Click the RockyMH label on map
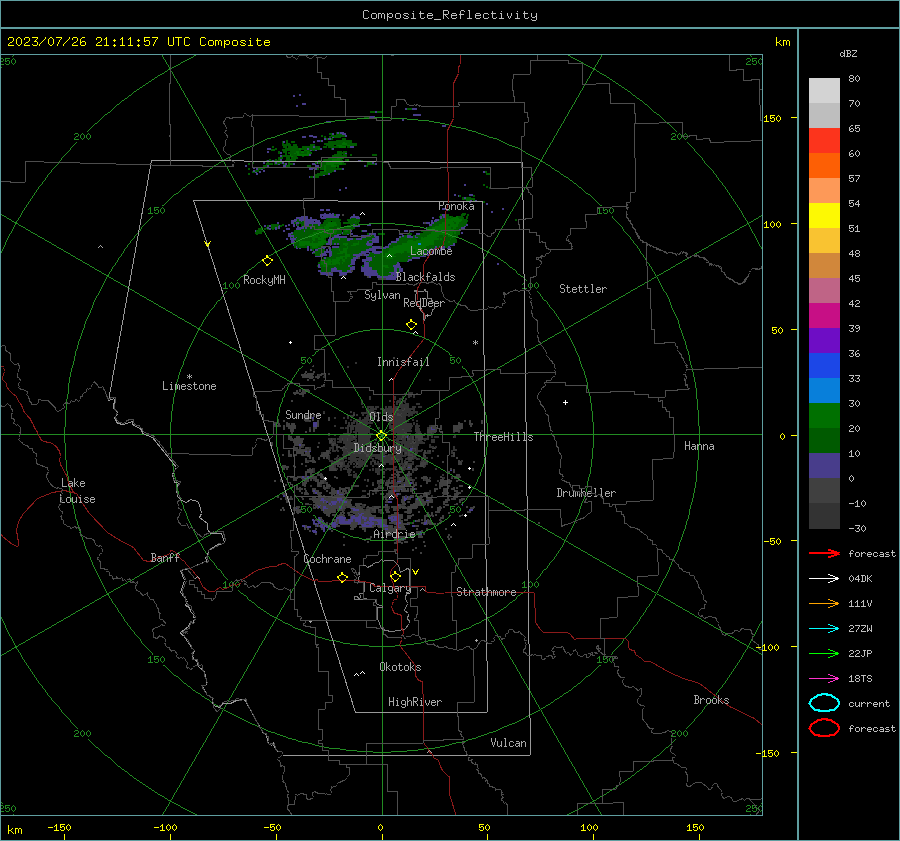 tap(264, 280)
